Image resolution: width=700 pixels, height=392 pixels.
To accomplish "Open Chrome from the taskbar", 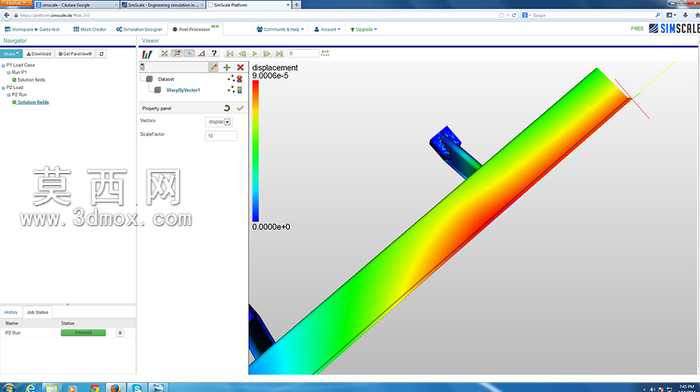I will (94, 388).
